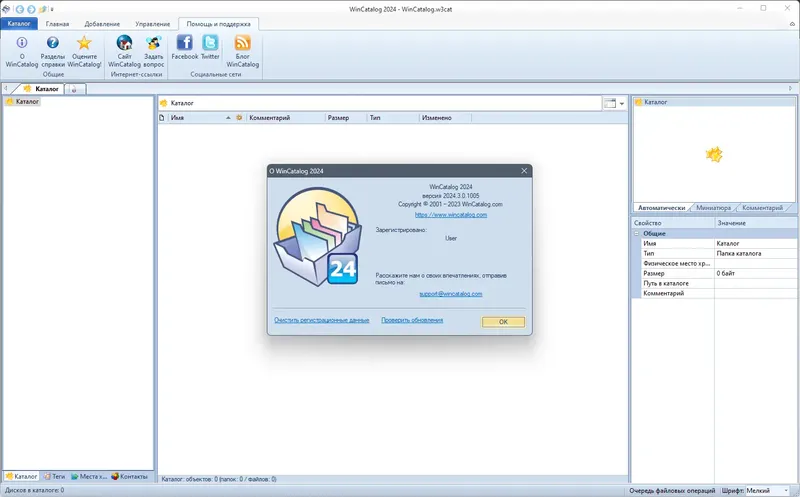Open the О WinCatalog info icon
The height and width of the screenshot is (497, 800).
pyautogui.click(x=21, y=43)
